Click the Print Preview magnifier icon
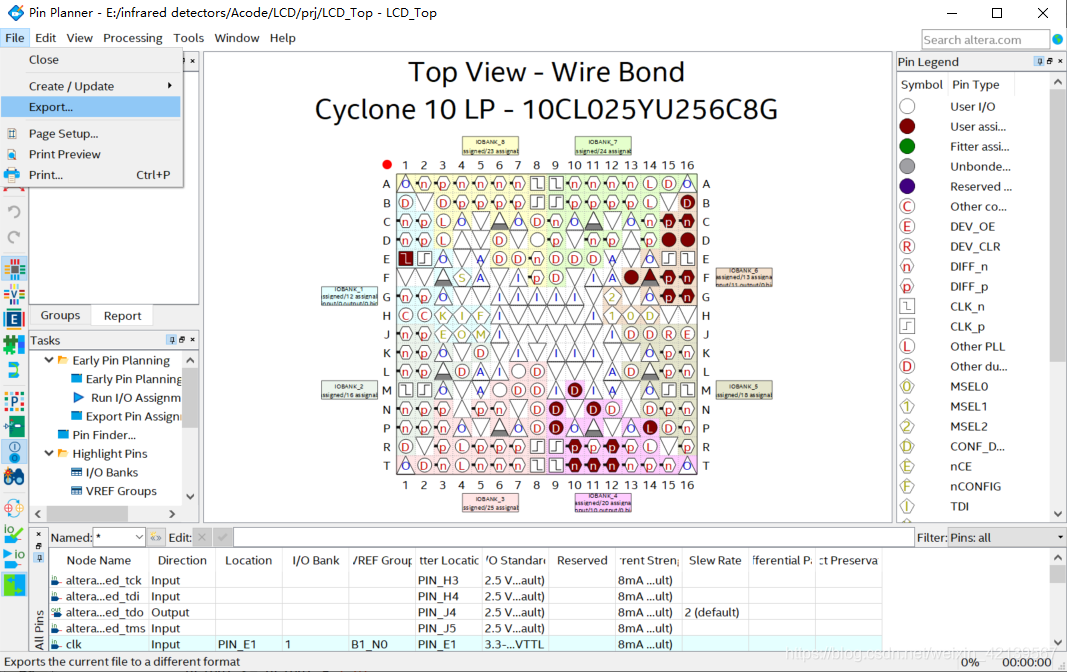The height and width of the screenshot is (672, 1067). pyautogui.click(x=12, y=154)
